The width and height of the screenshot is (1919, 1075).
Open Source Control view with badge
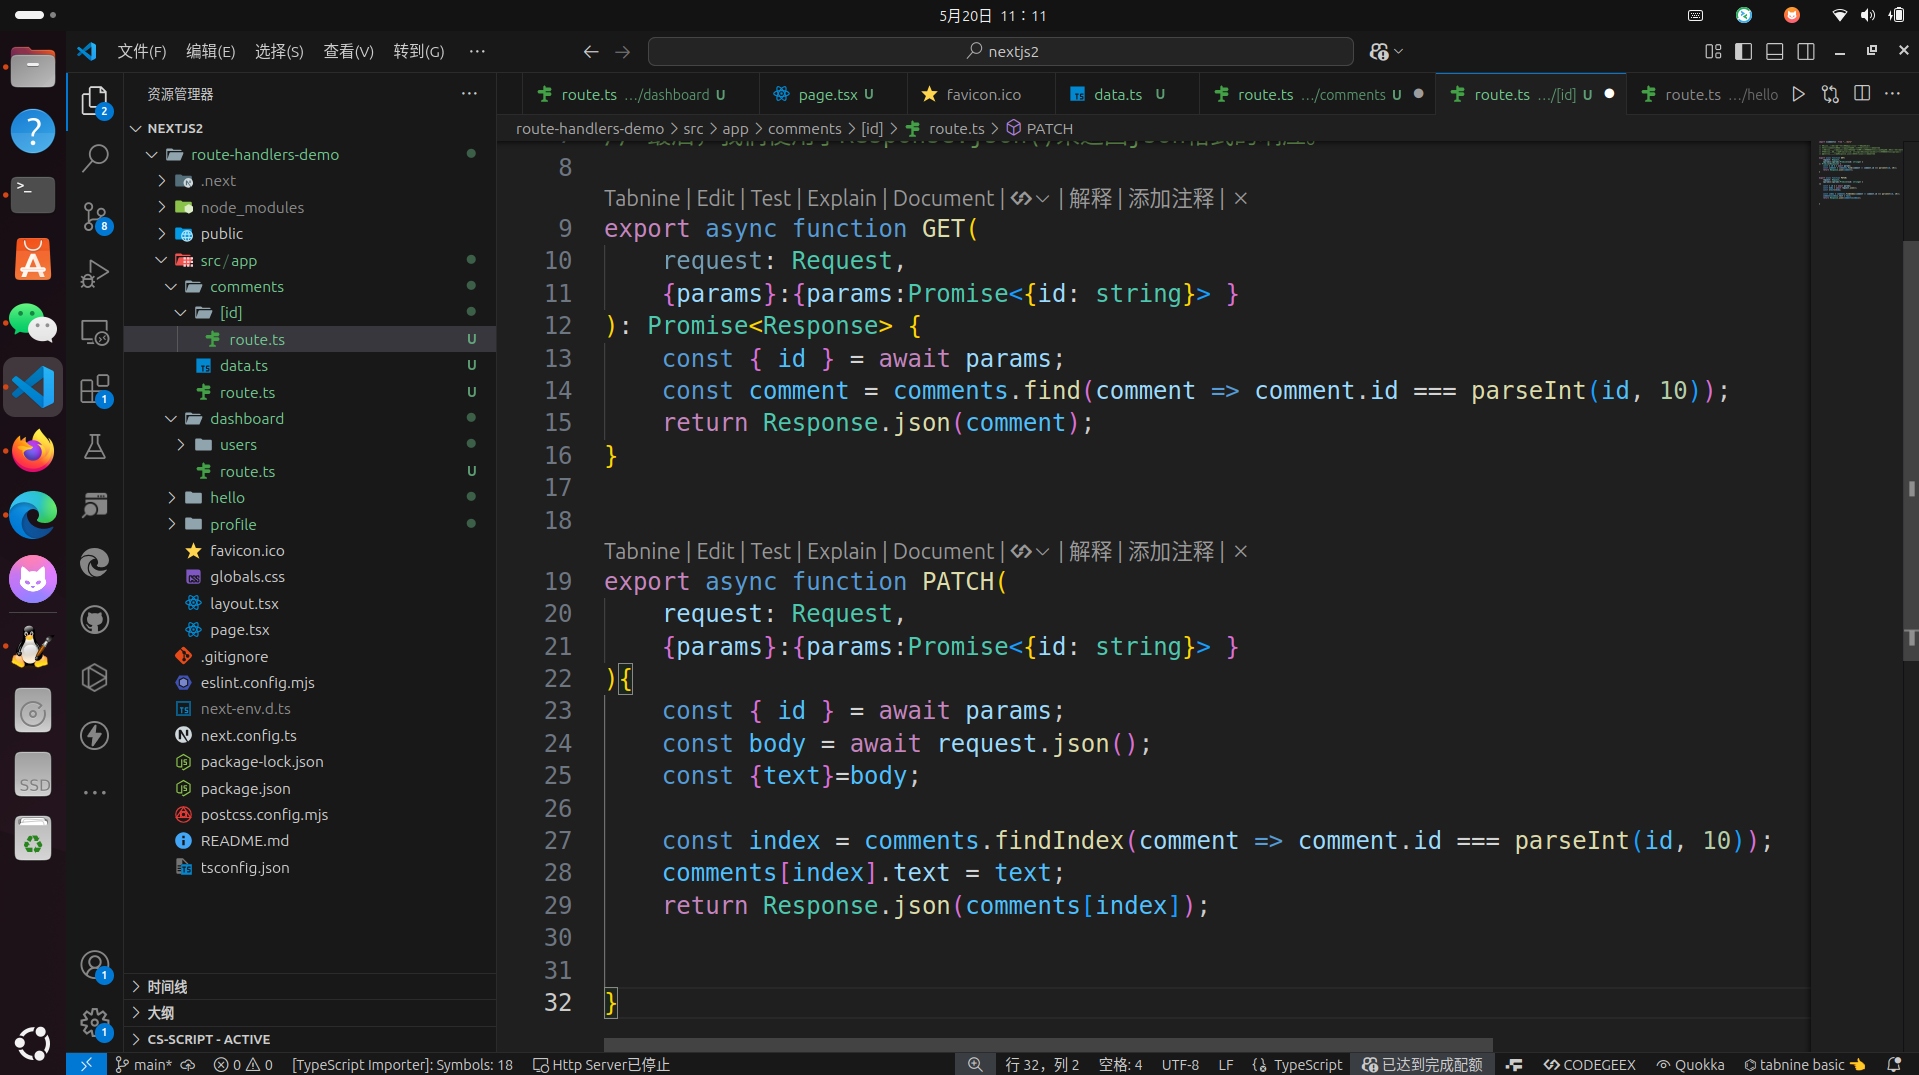(95, 216)
